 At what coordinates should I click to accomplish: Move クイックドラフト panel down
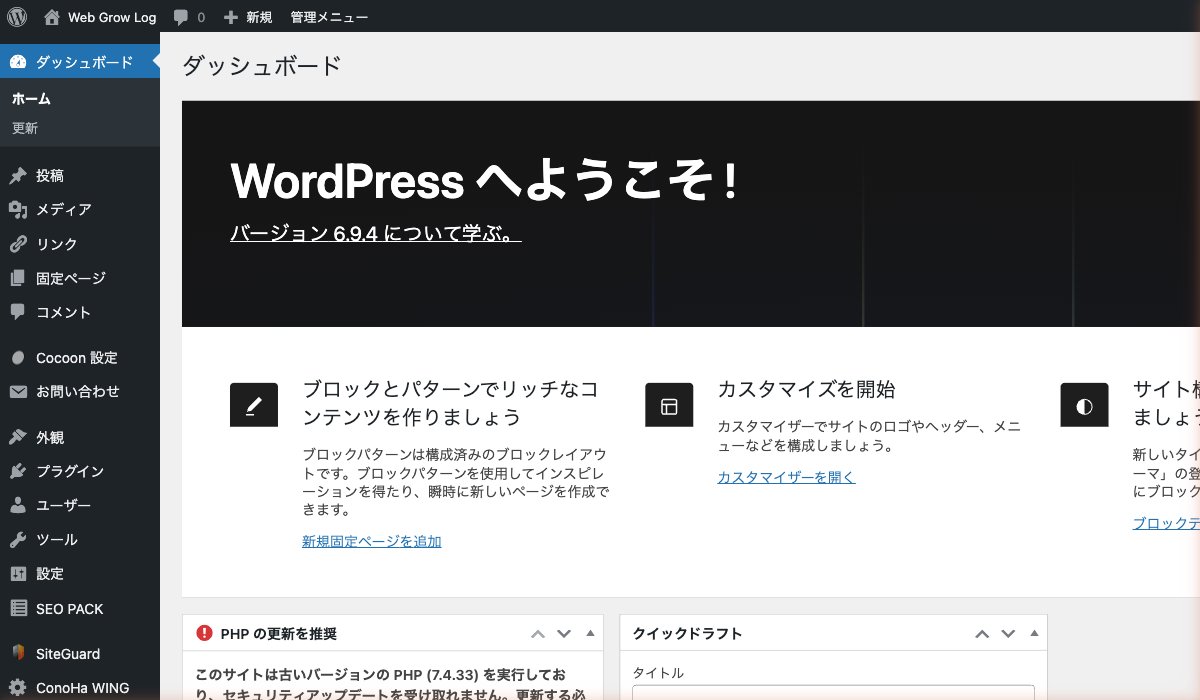(1008, 634)
